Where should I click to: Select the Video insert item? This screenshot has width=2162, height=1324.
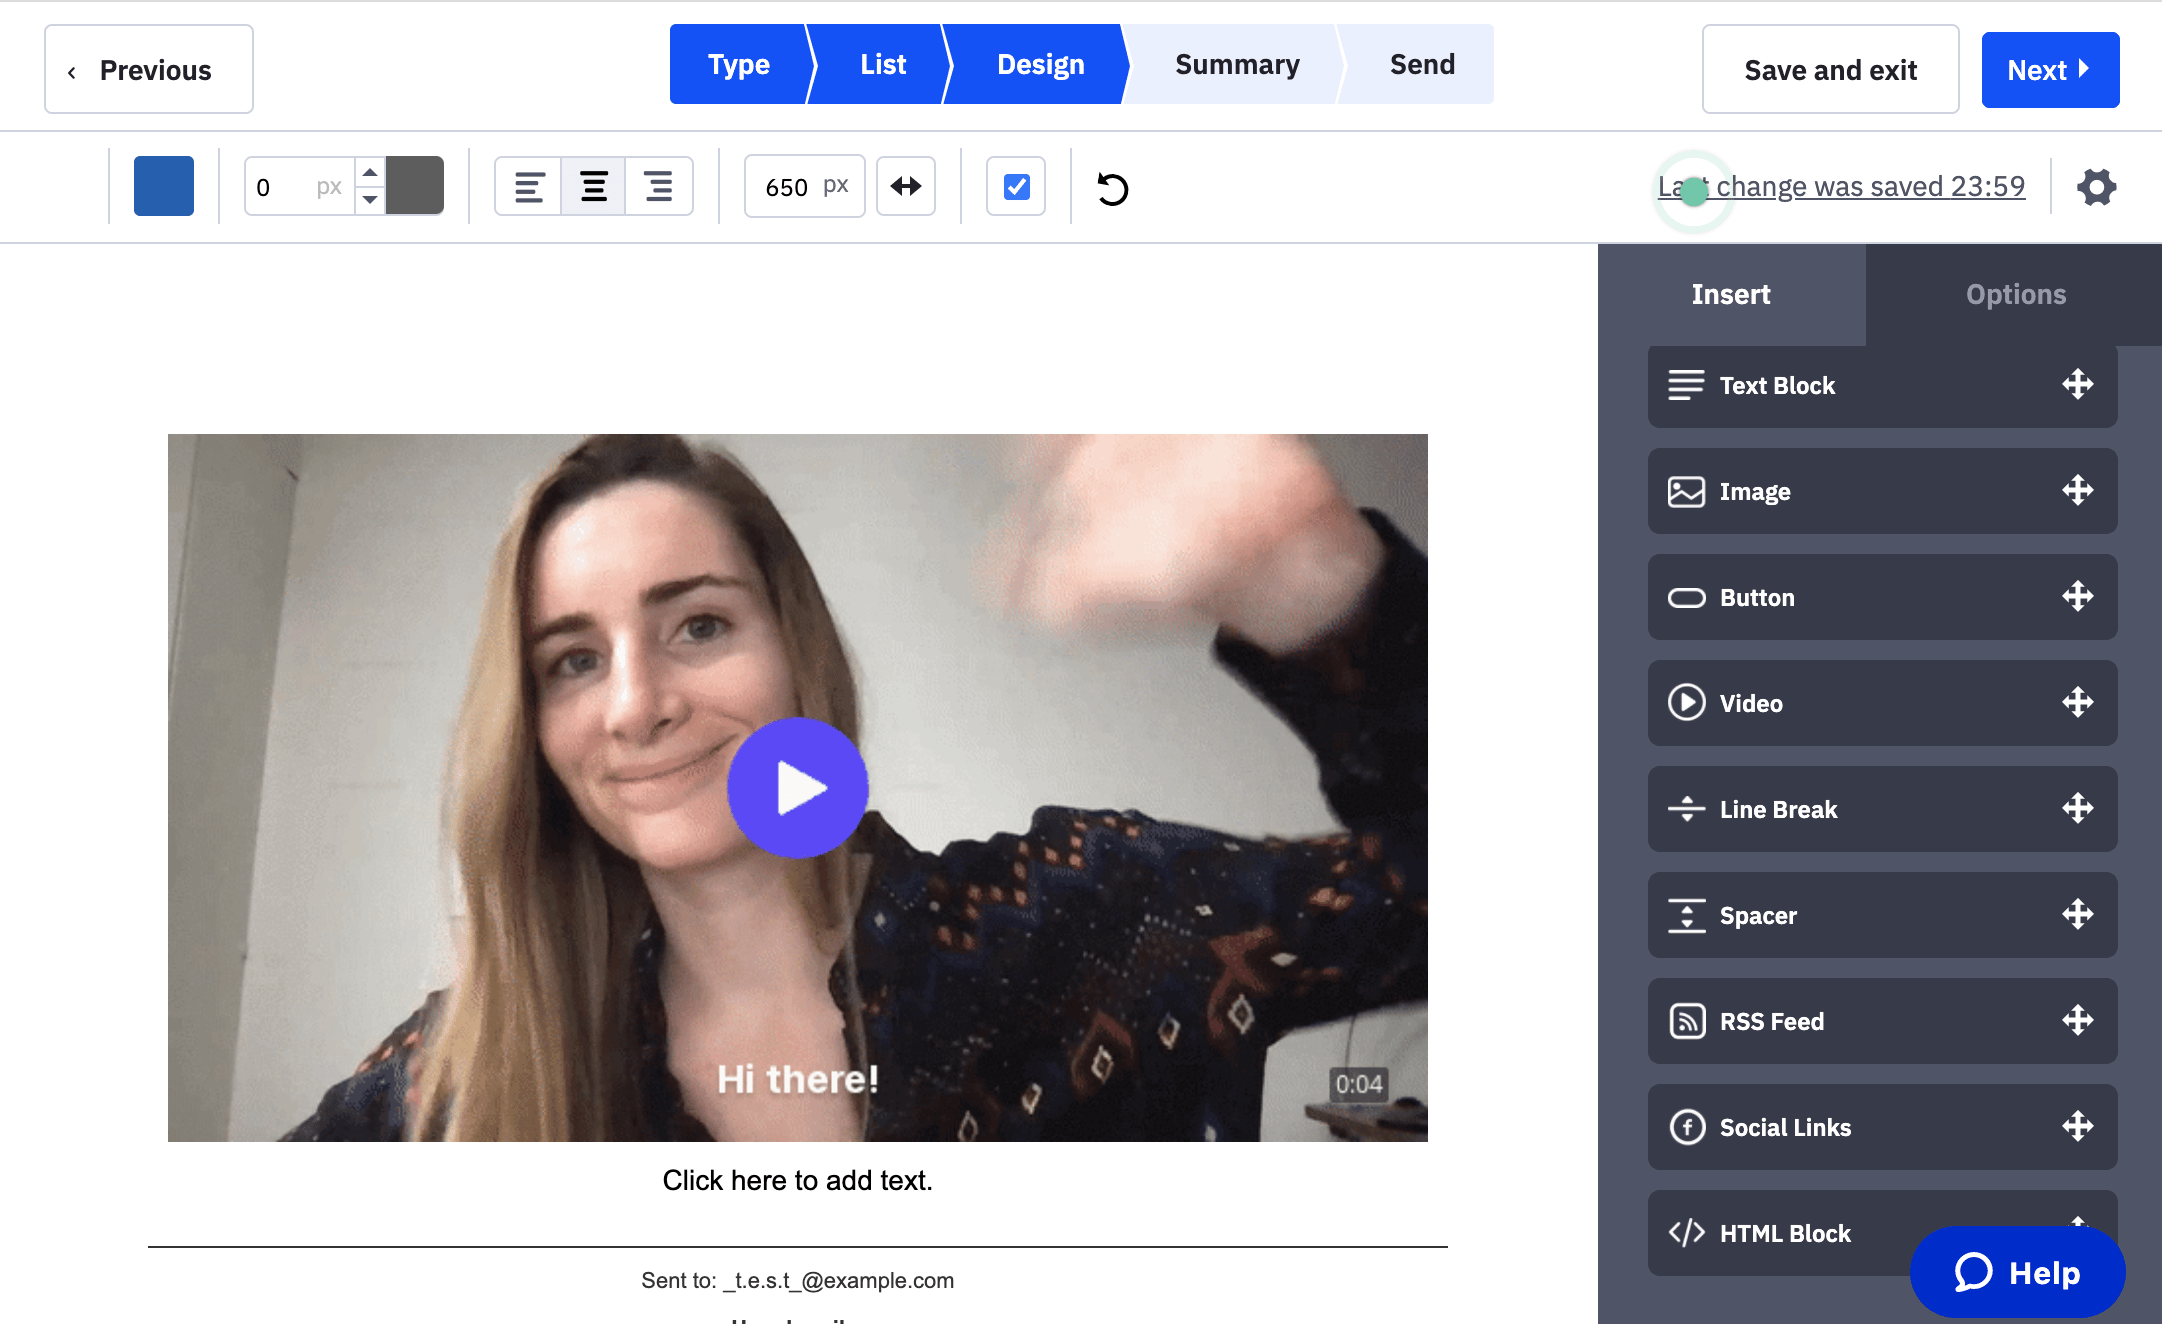pyautogui.click(x=1882, y=703)
